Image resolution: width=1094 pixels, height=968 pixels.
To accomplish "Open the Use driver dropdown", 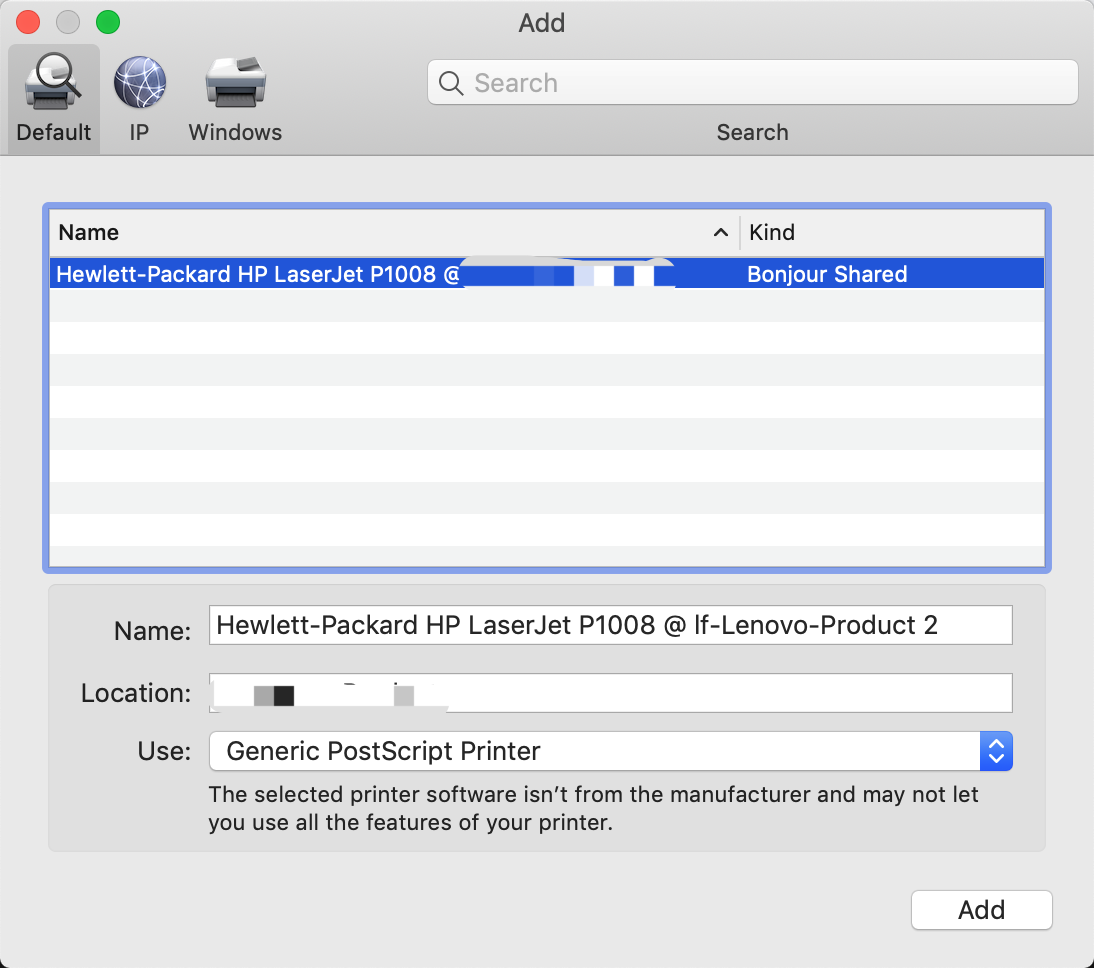I will click(610, 751).
